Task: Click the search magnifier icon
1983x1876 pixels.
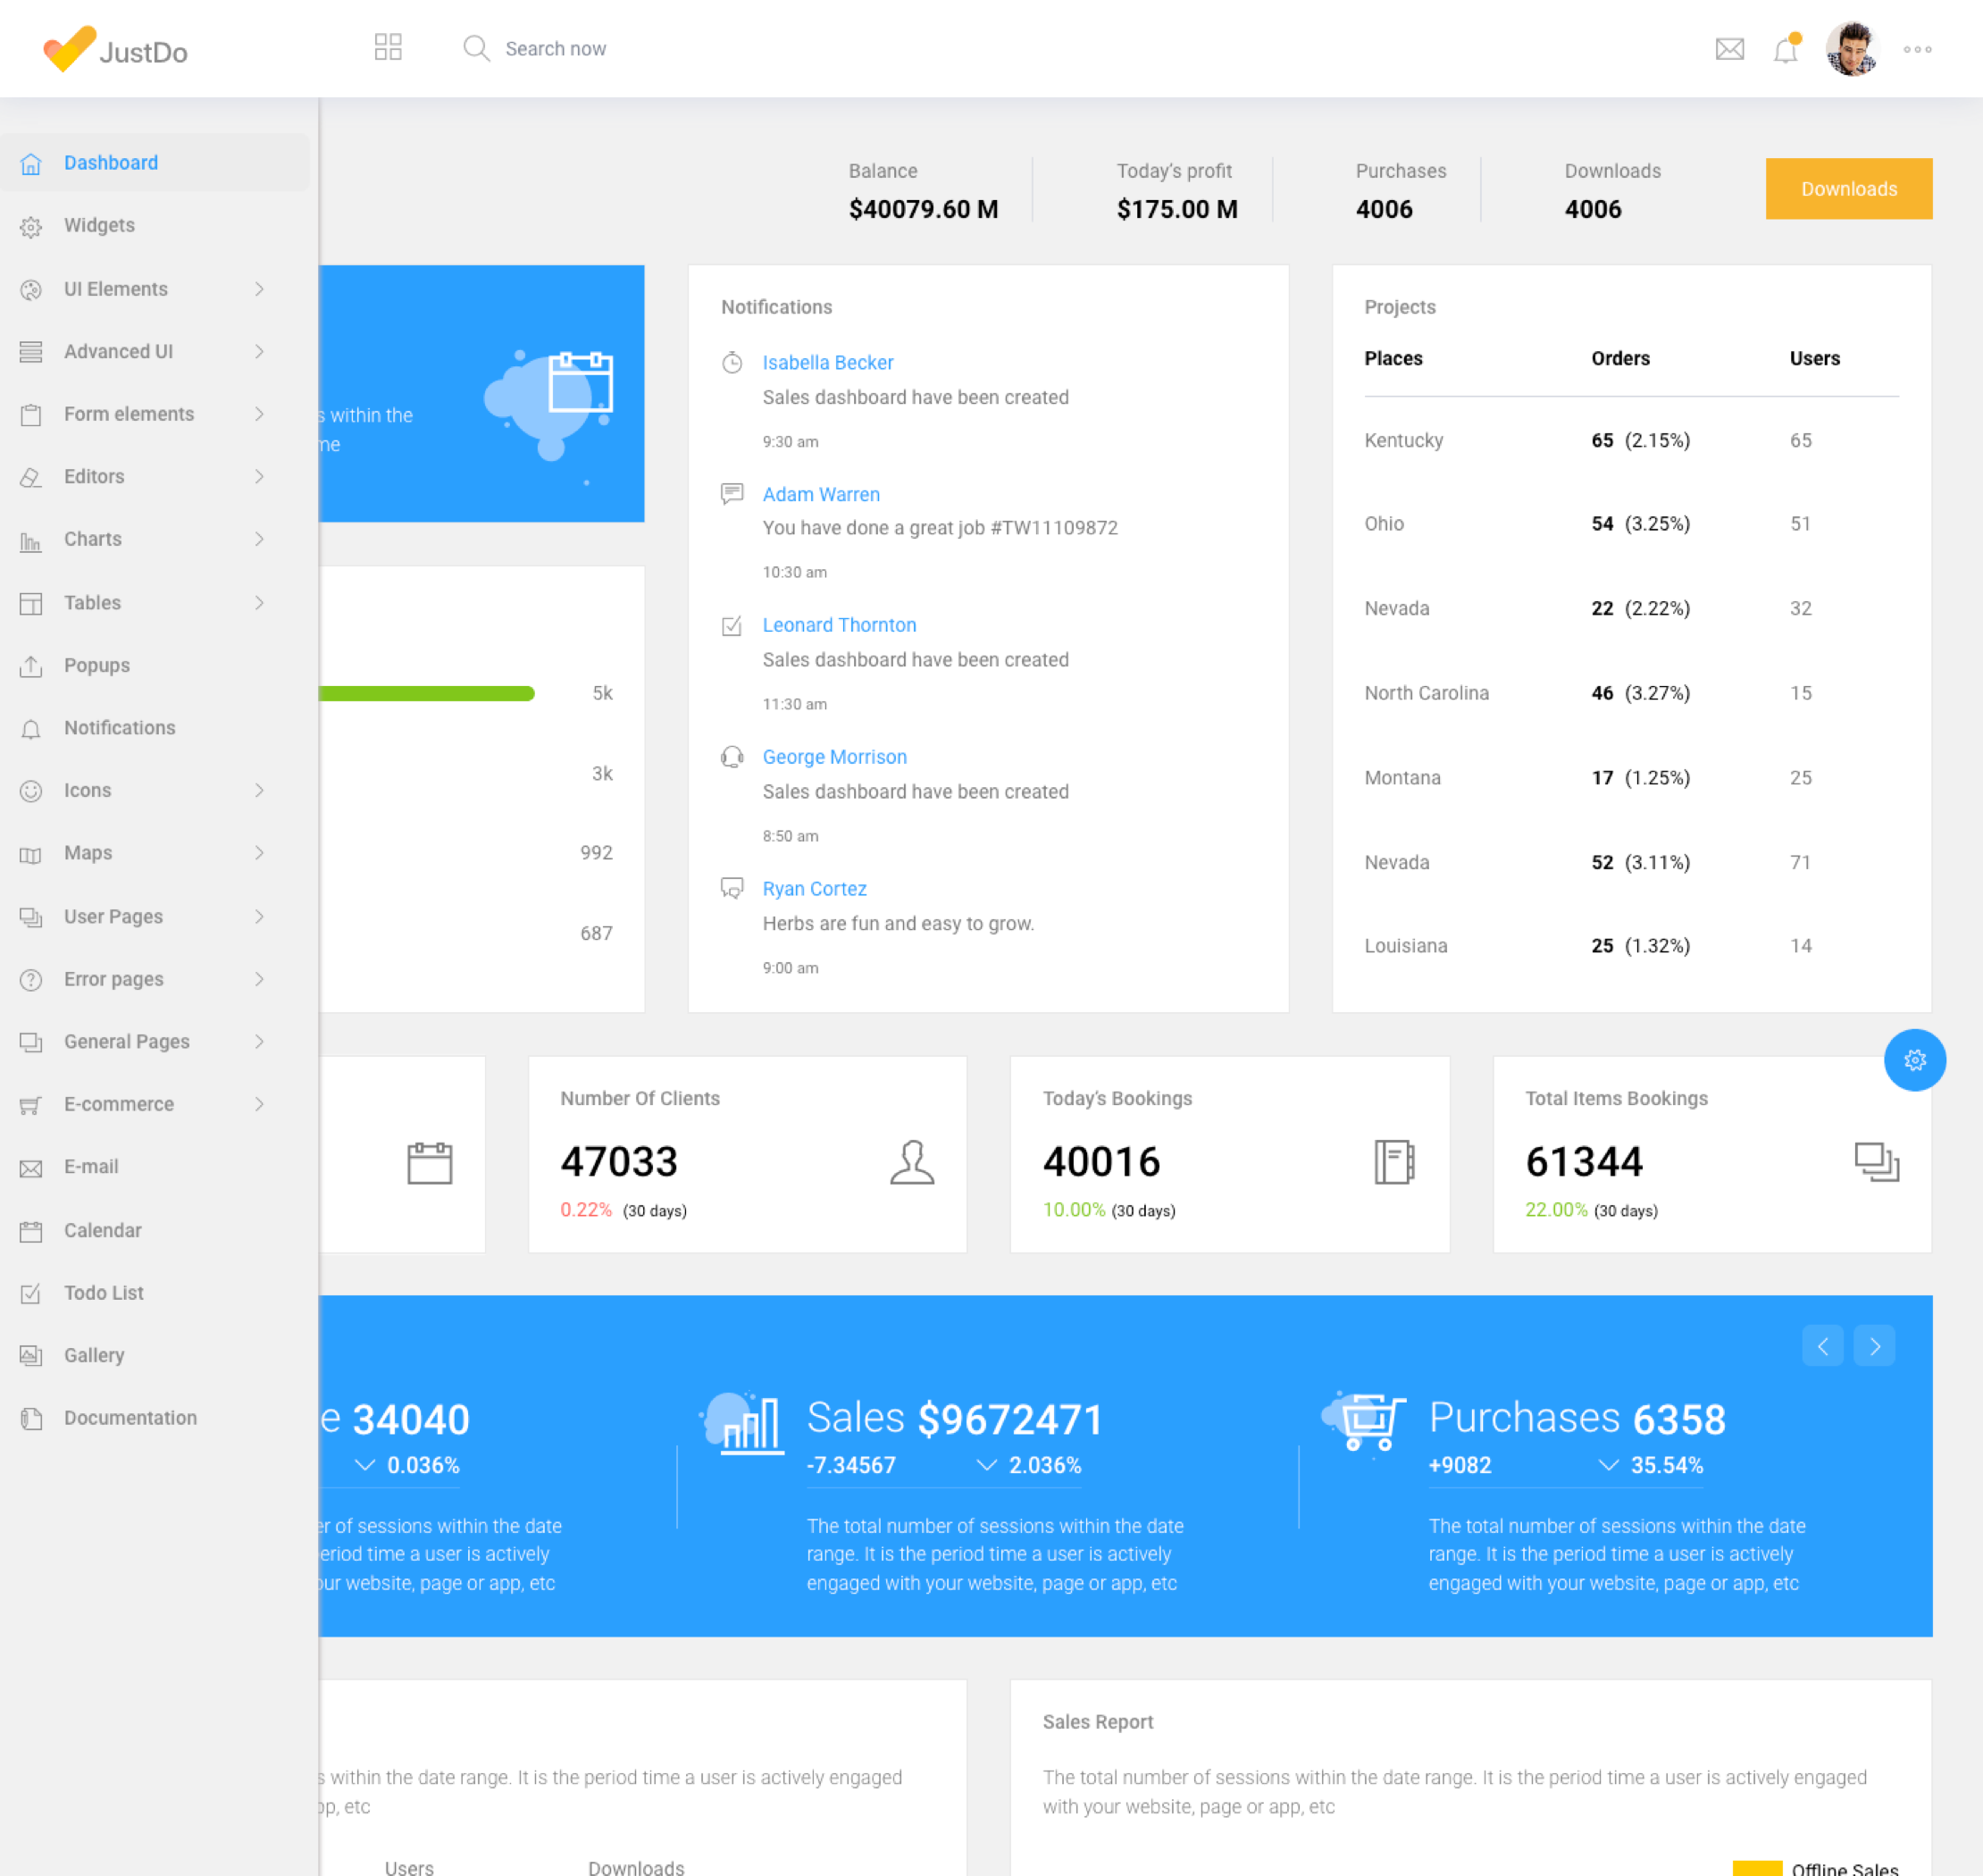Action: [x=476, y=48]
